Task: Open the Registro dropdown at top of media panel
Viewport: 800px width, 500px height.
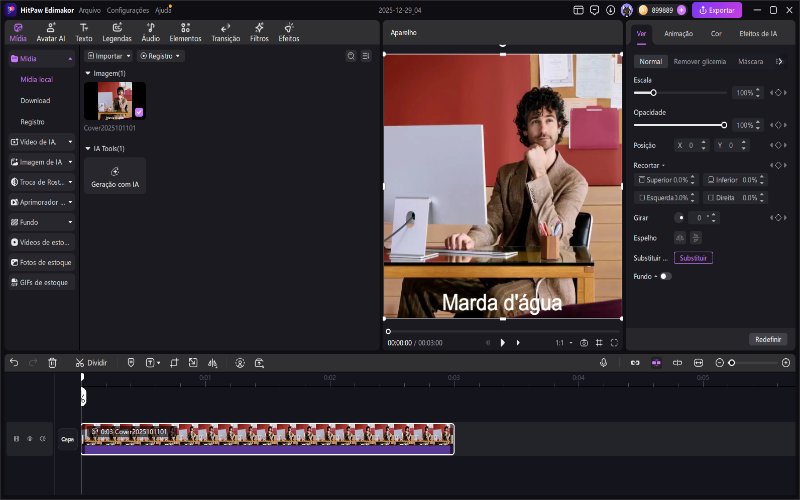Action: point(160,56)
